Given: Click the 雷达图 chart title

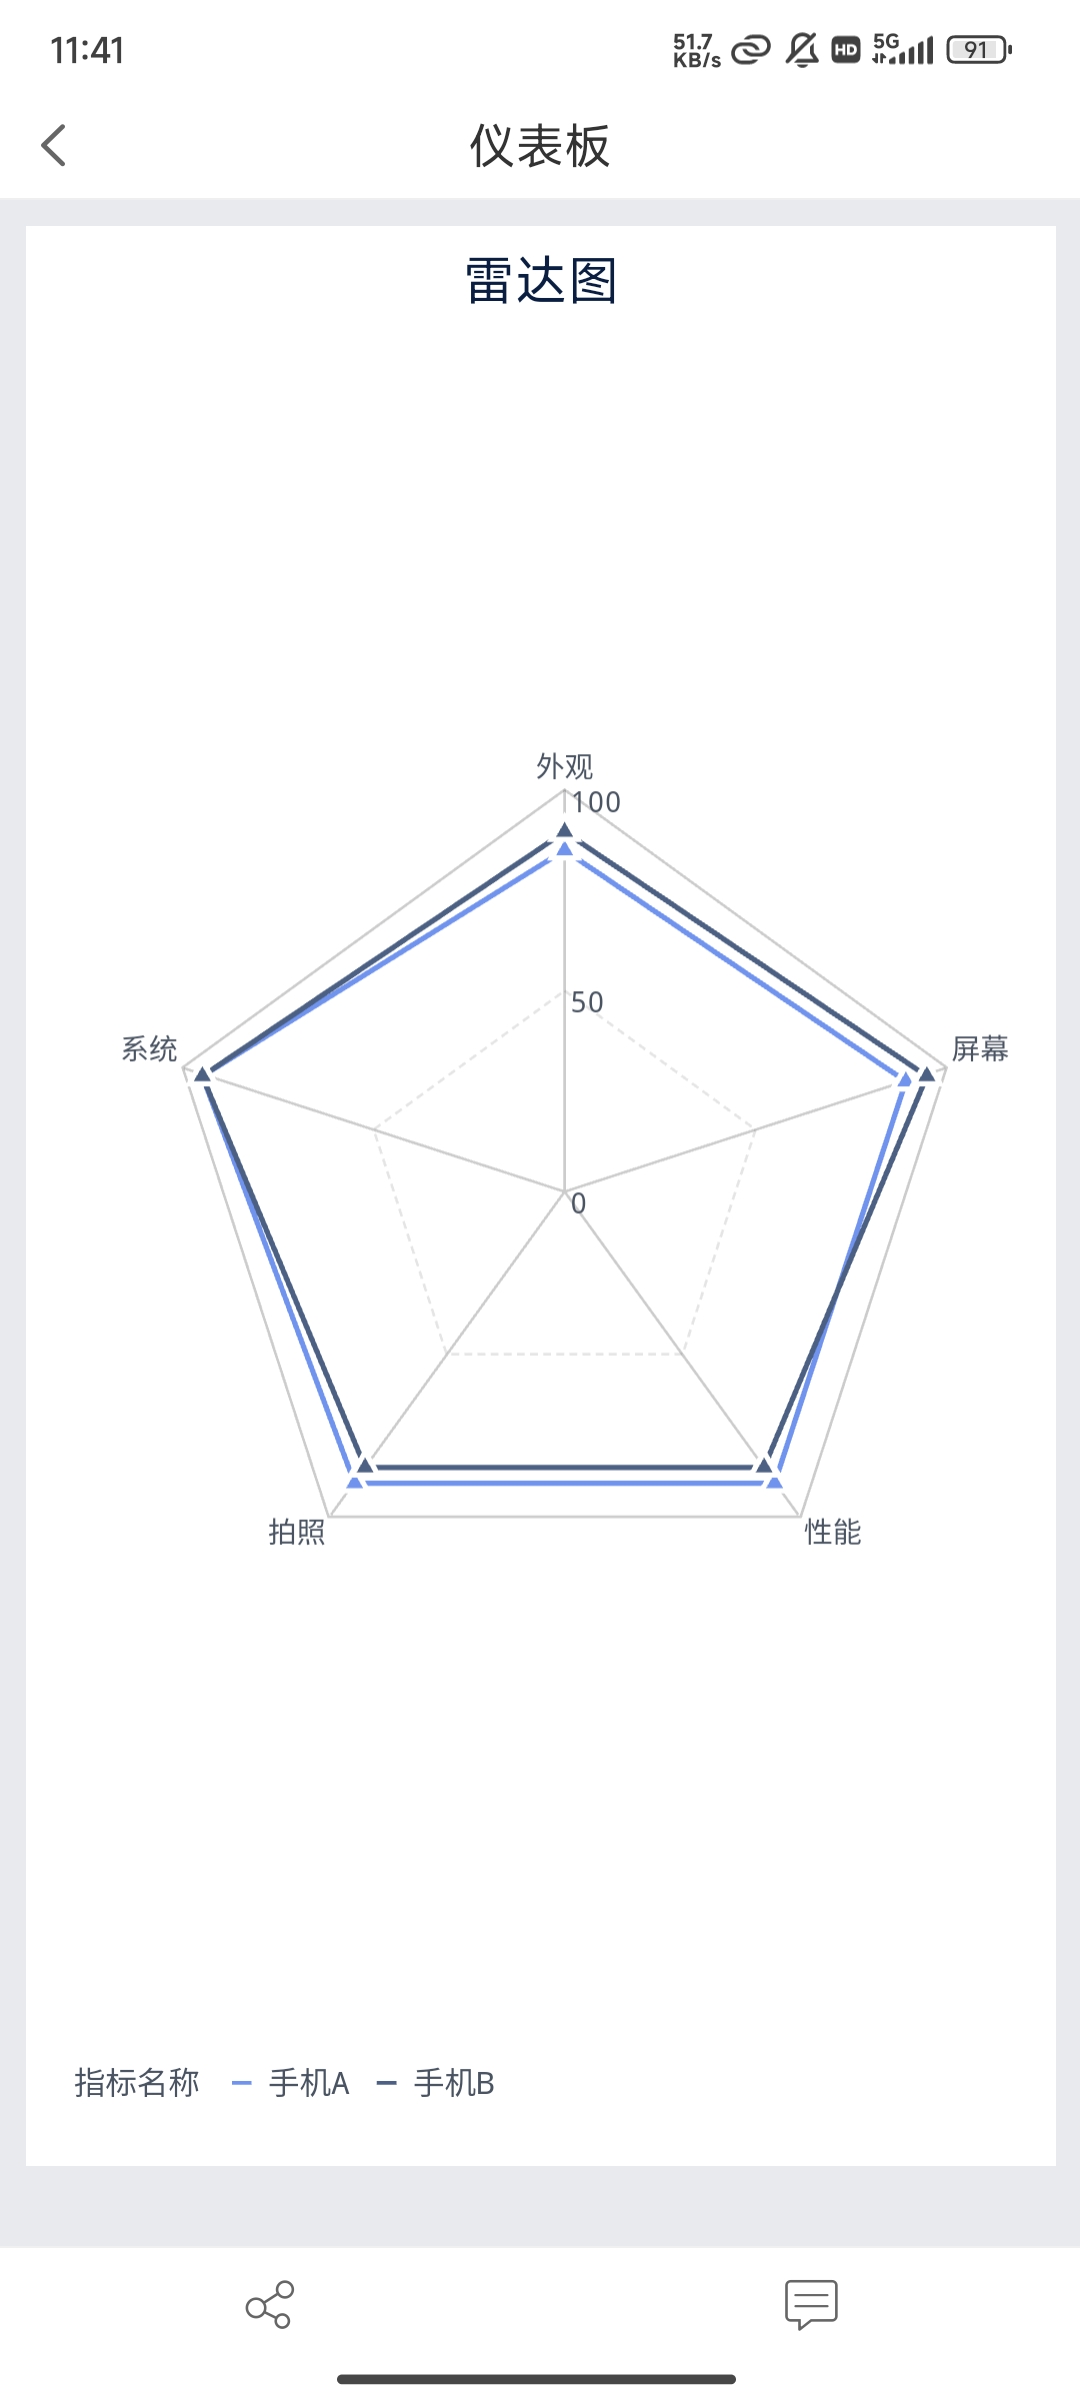Looking at the screenshot, I should (x=541, y=280).
